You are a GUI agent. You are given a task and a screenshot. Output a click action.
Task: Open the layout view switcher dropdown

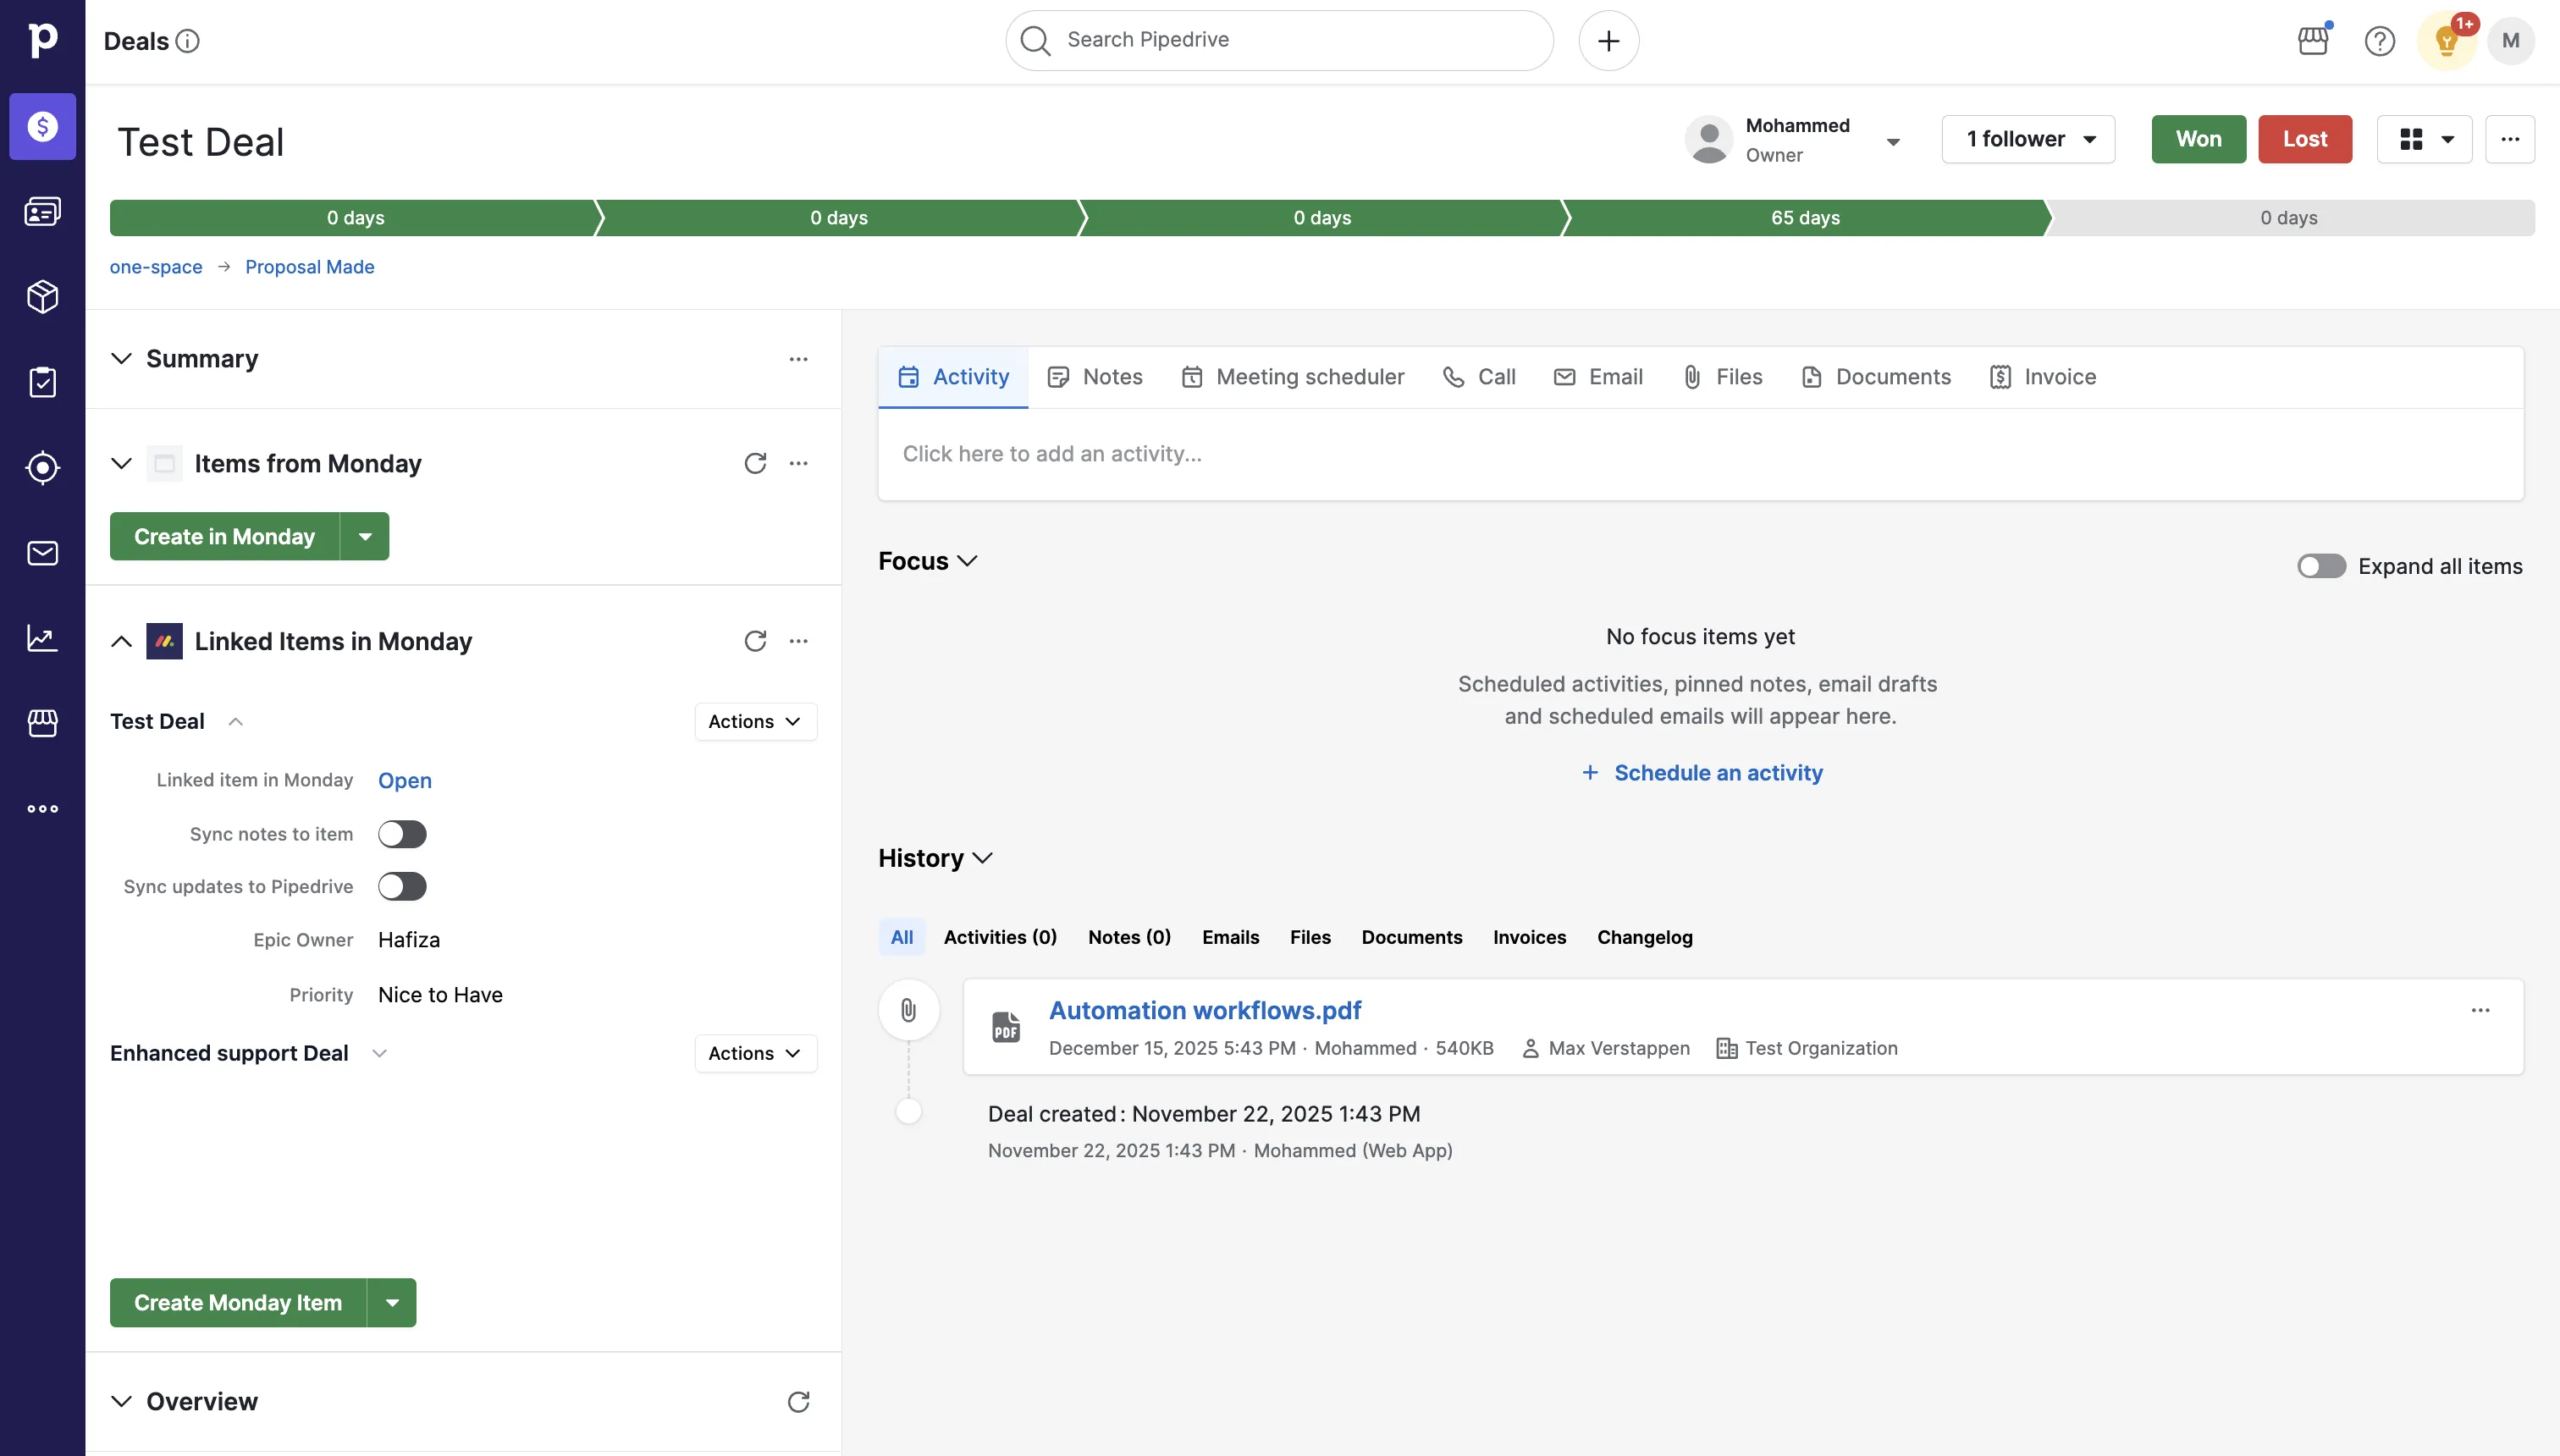click(x=2424, y=139)
